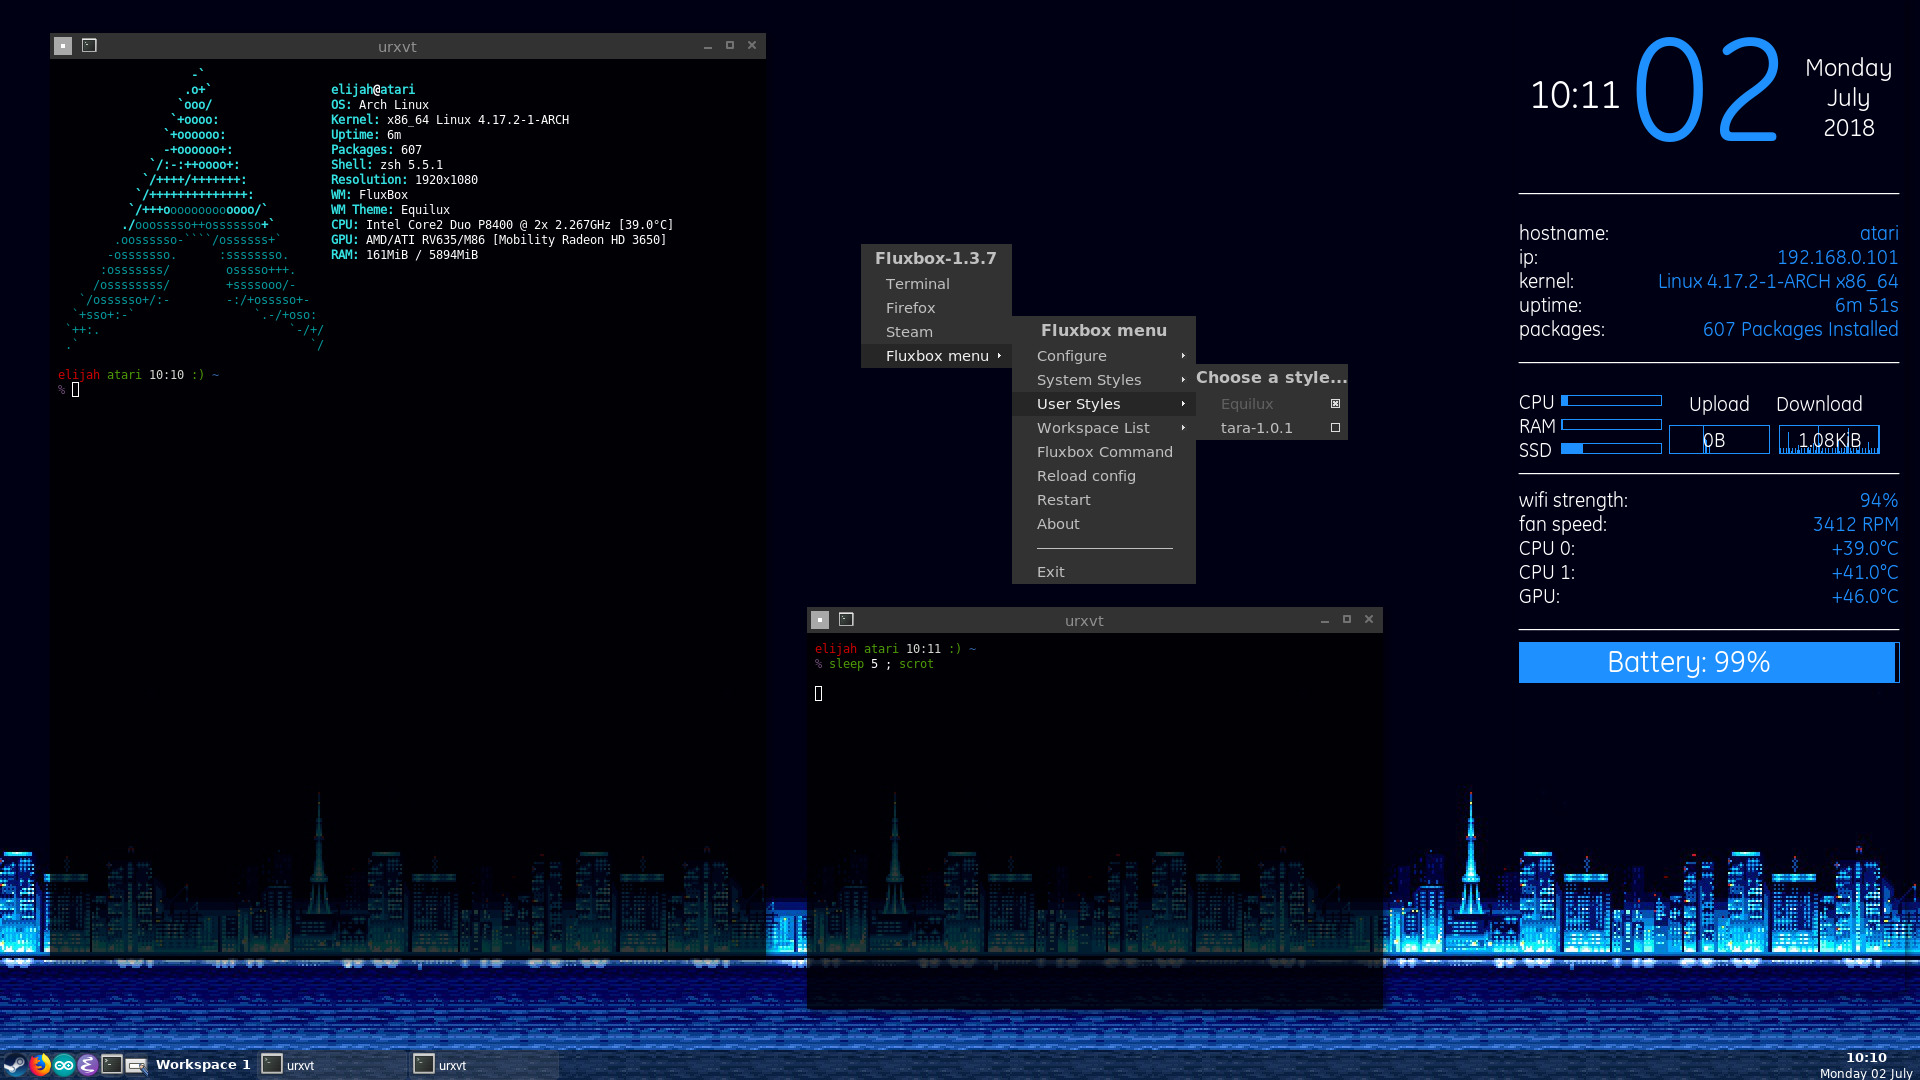1920x1080 pixels.
Task: Open Firefox from the taskbar icon
Action: pos(40,1065)
